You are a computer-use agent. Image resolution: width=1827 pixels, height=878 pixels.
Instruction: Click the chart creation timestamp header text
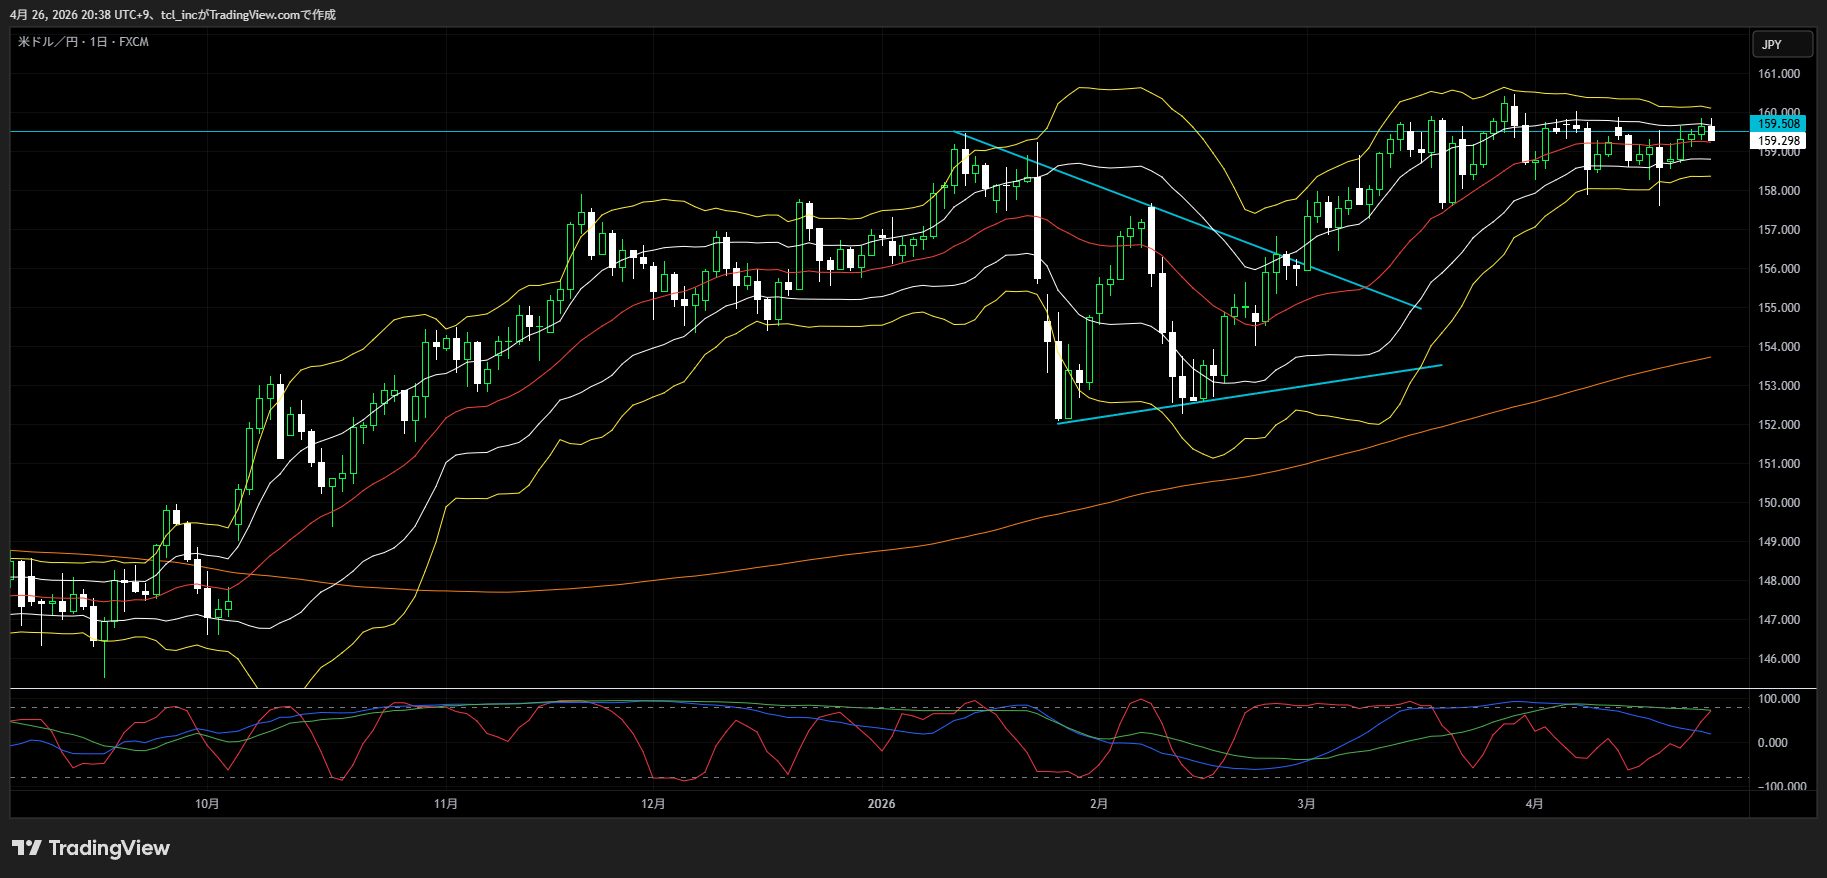(x=173, y=15)
